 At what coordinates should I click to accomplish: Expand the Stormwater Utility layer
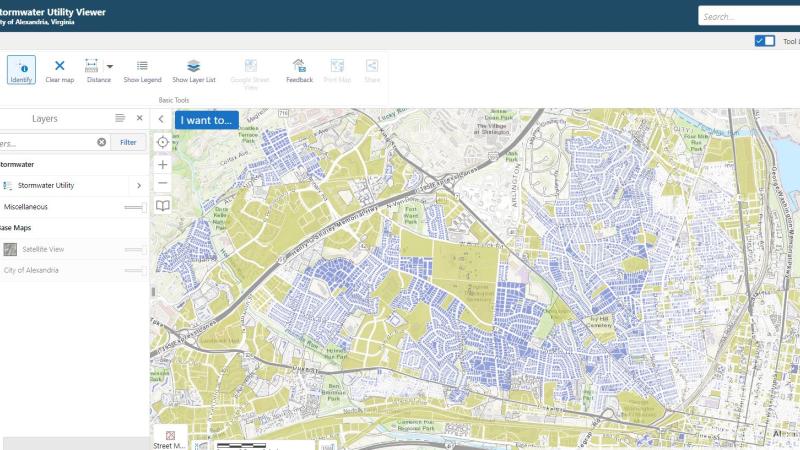tap(138, 185)
